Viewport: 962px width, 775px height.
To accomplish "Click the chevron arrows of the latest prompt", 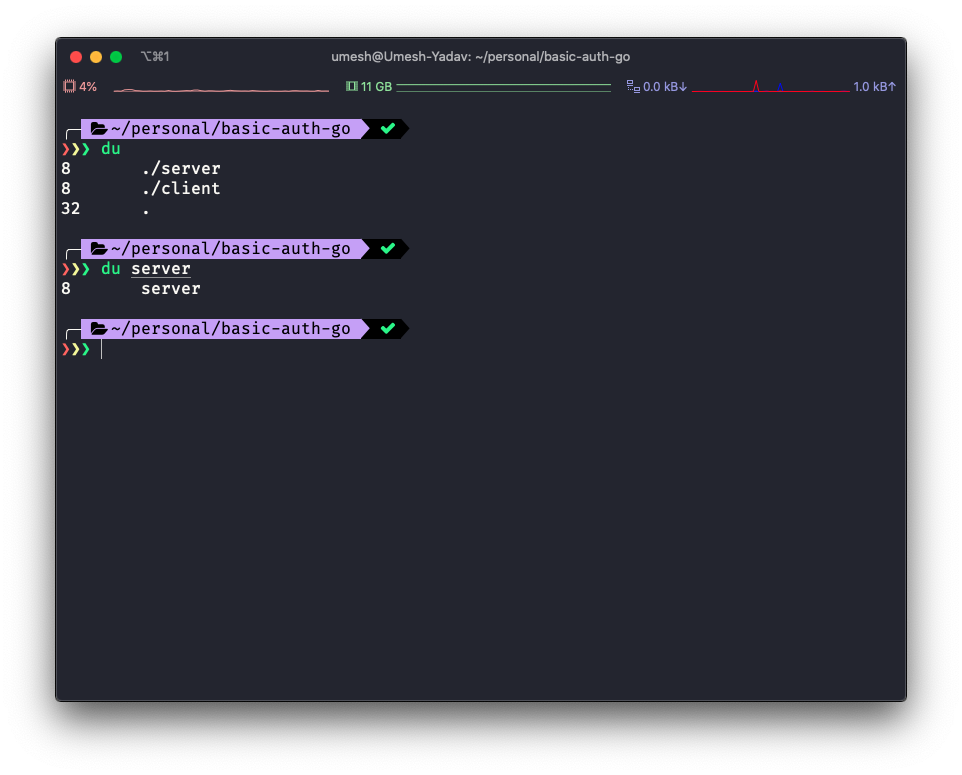I will (x=77, y=349).
